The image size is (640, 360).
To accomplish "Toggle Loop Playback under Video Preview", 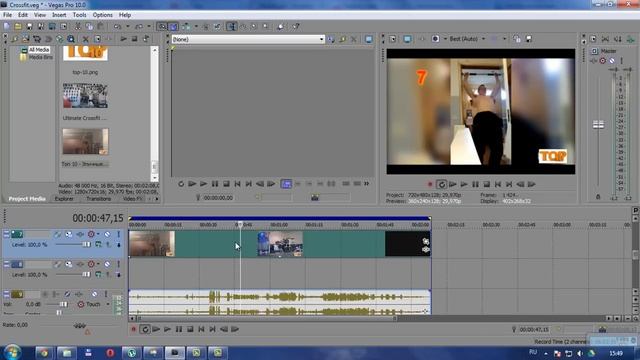I will click(x=441, y=184).
